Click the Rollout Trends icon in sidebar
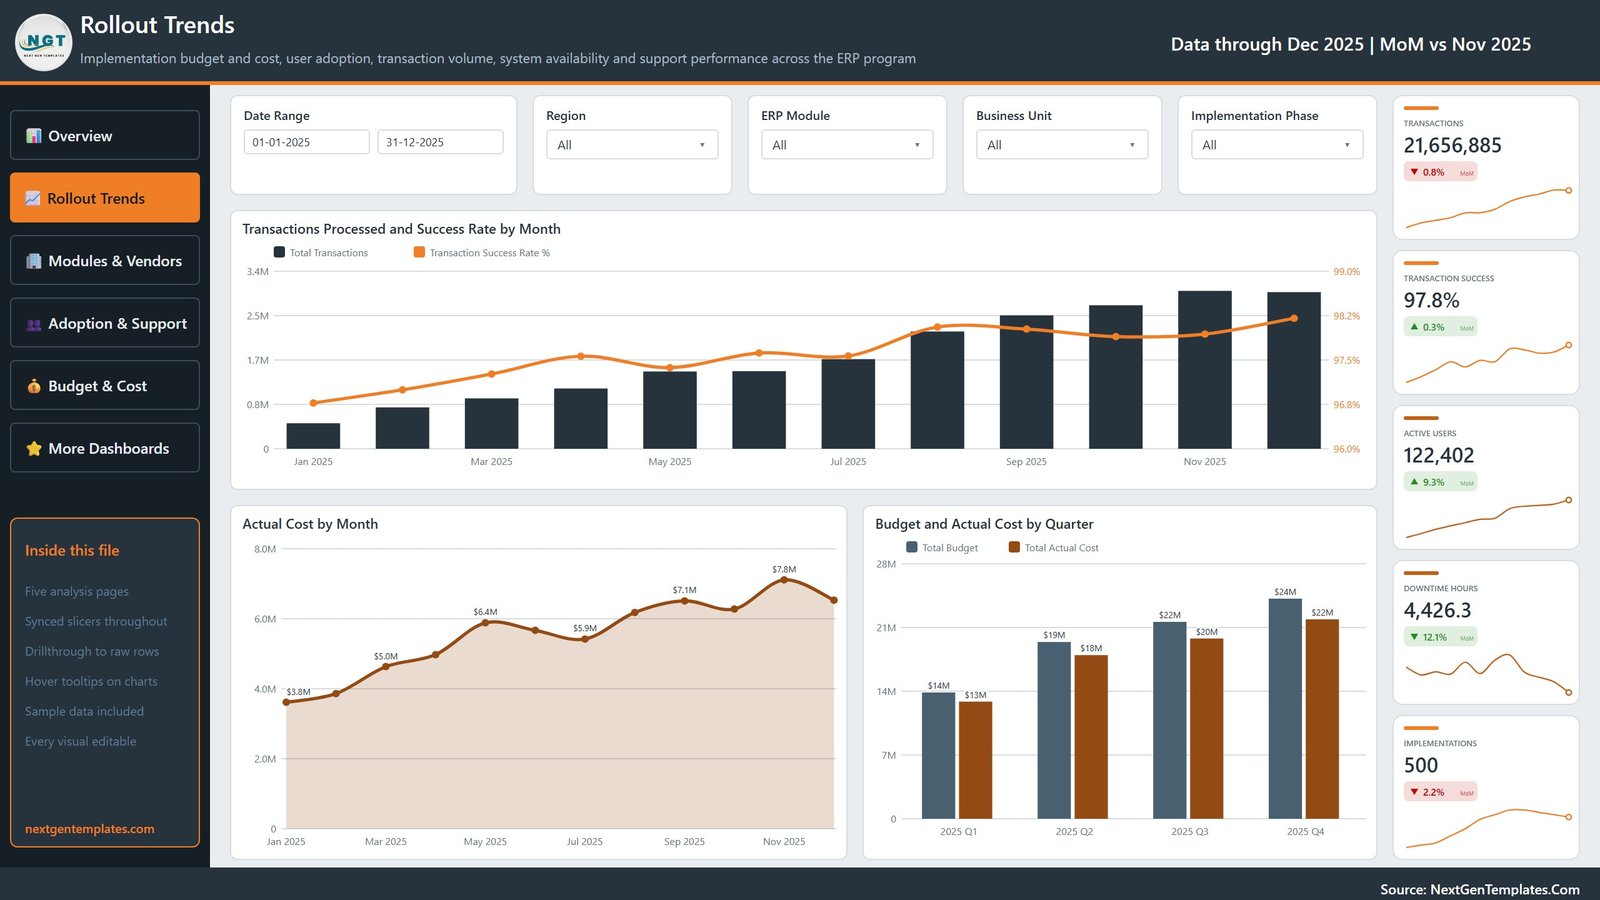The width and height of the screenshot is (1600, 900). point(33,198)
